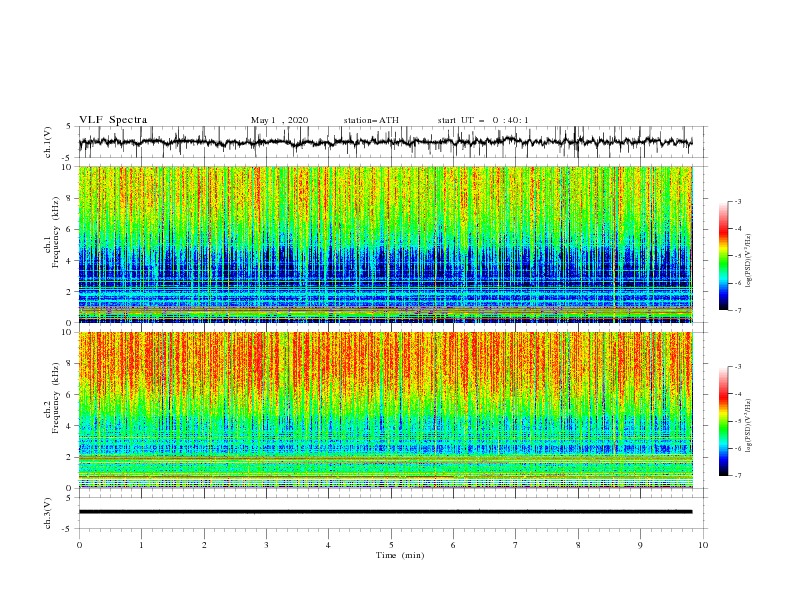Click the ch.2 spectrogram color scale bar

[x=723, y=421]
